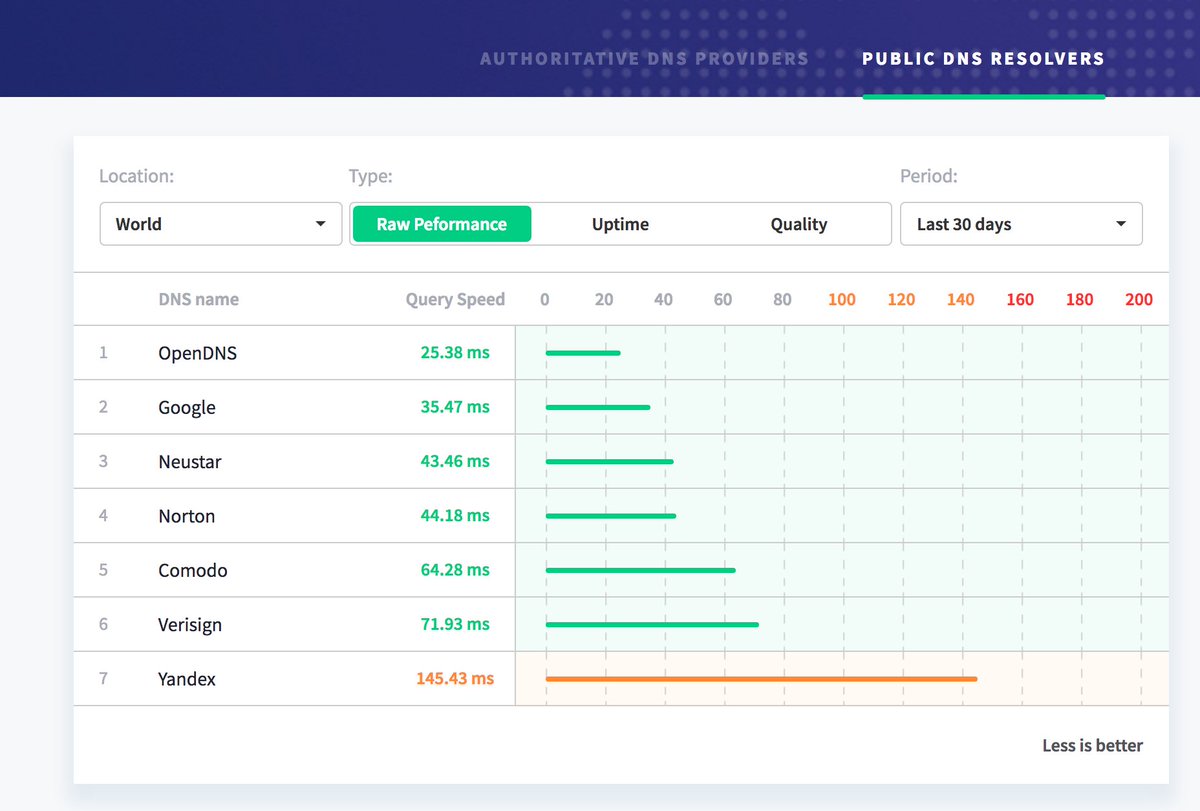Select Raw Peformance type
This screenshot has width=1200, height=811.
pos(442,224)
